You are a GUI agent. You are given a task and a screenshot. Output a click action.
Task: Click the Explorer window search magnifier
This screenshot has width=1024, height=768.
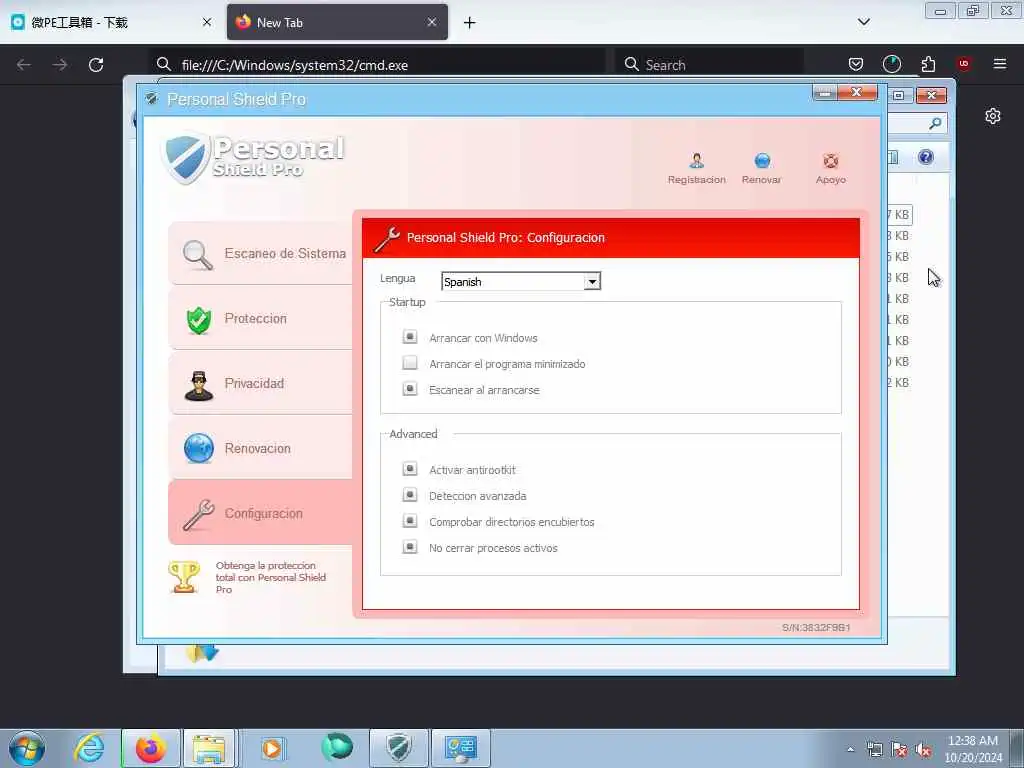point(935,123)
